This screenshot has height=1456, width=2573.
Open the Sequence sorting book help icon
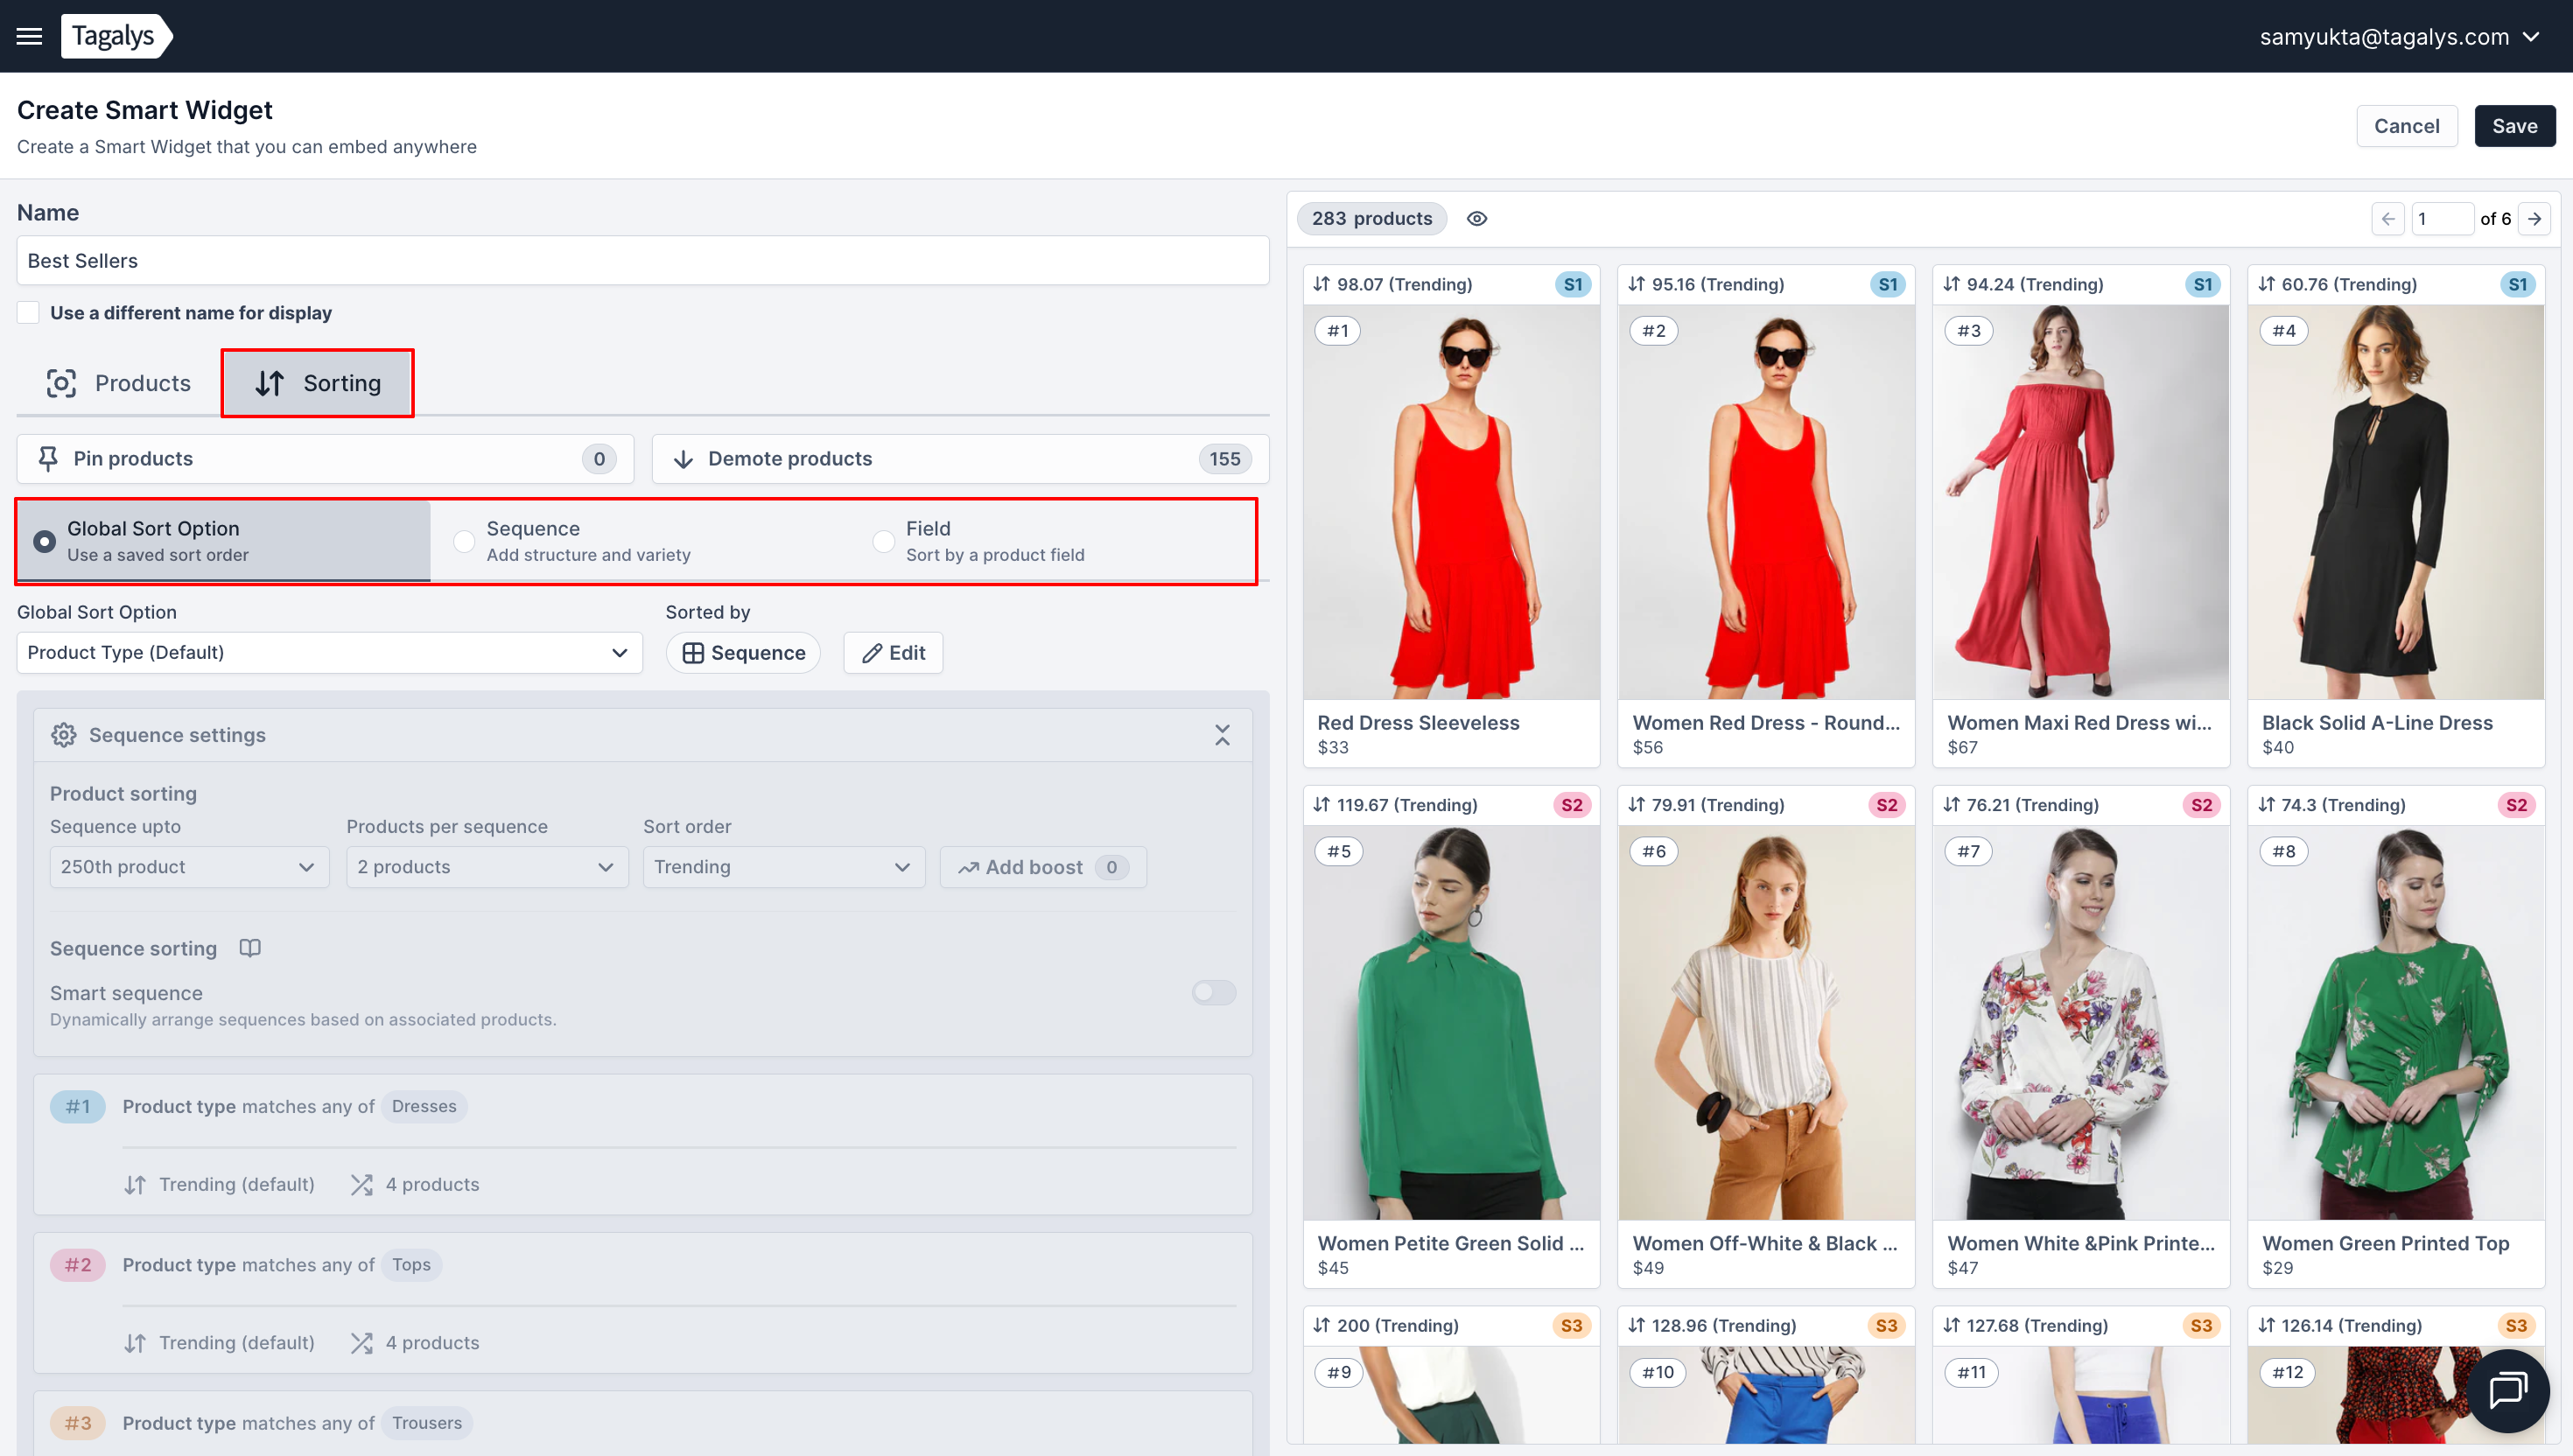point(250,948)
